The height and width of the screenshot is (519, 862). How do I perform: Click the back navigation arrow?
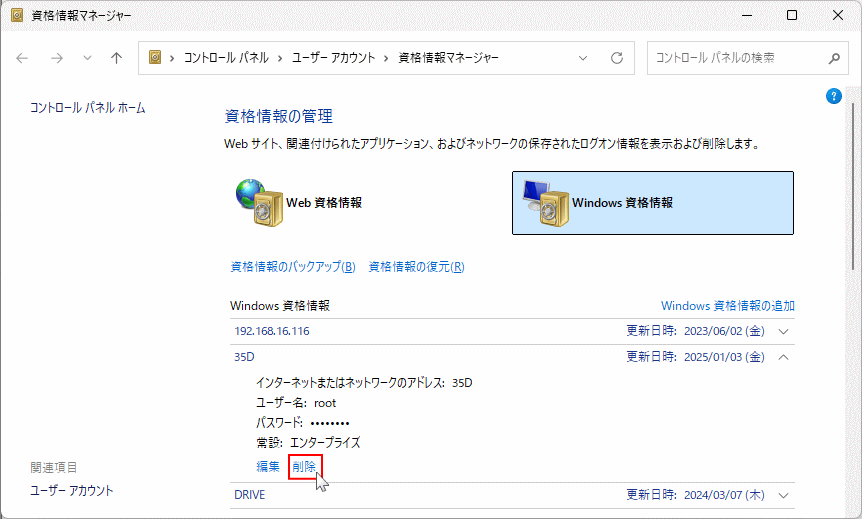[22, 58]
